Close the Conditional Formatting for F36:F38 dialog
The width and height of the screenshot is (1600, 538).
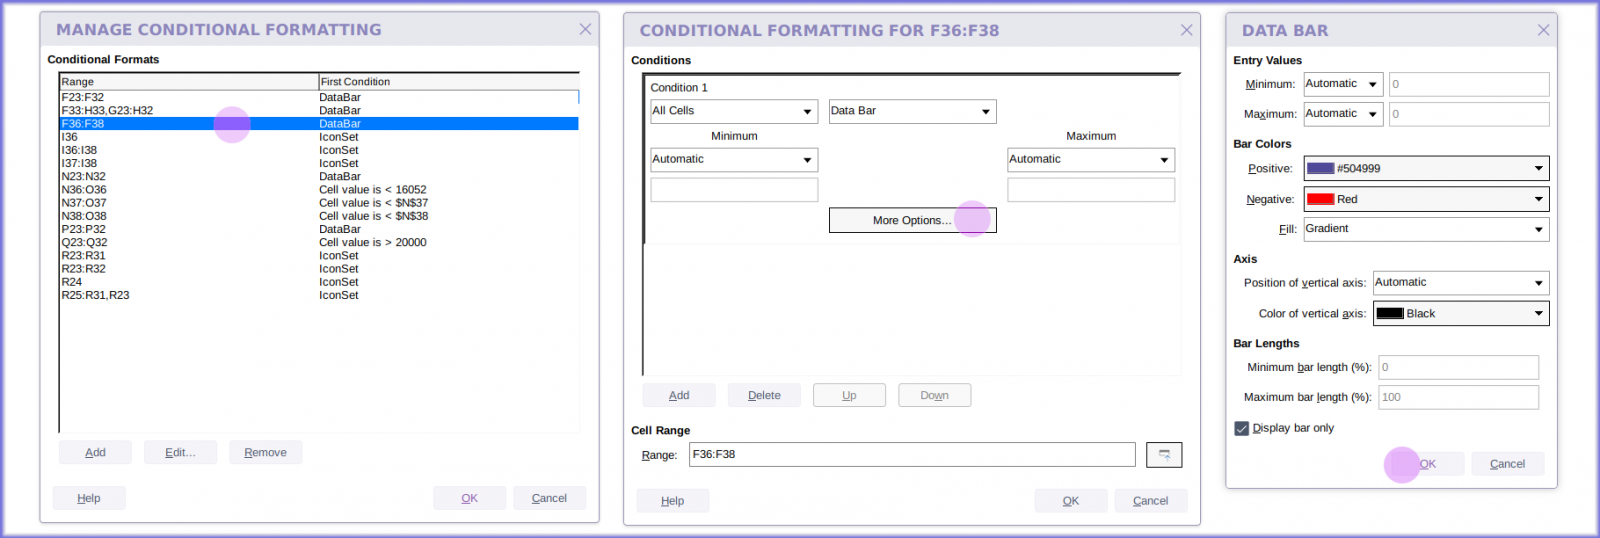click(x=1186, y=30)
